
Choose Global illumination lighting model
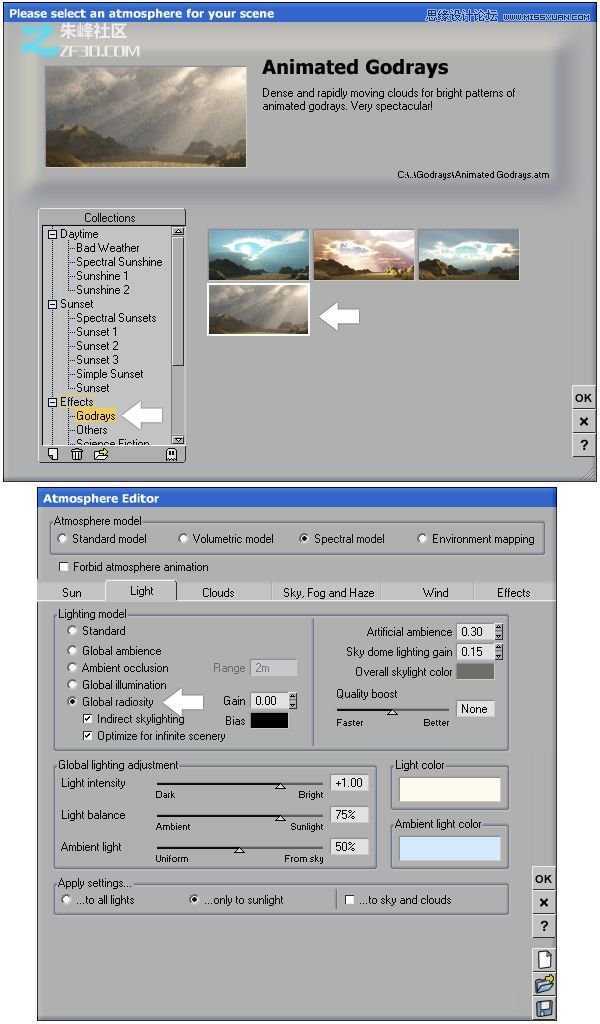coord(72,684)
